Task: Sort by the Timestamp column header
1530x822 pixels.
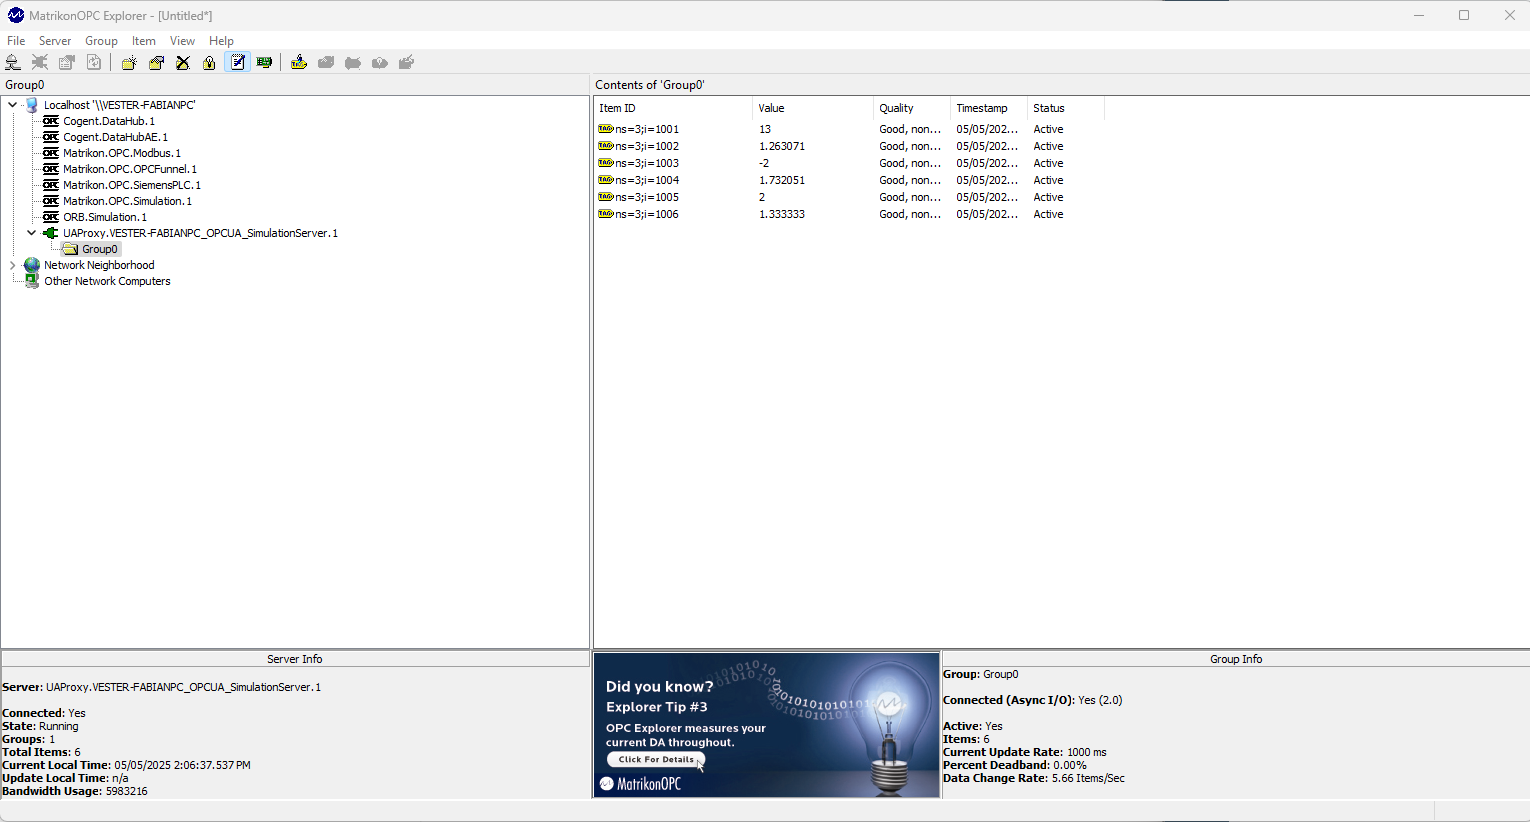Action: [x=989, y=108]
